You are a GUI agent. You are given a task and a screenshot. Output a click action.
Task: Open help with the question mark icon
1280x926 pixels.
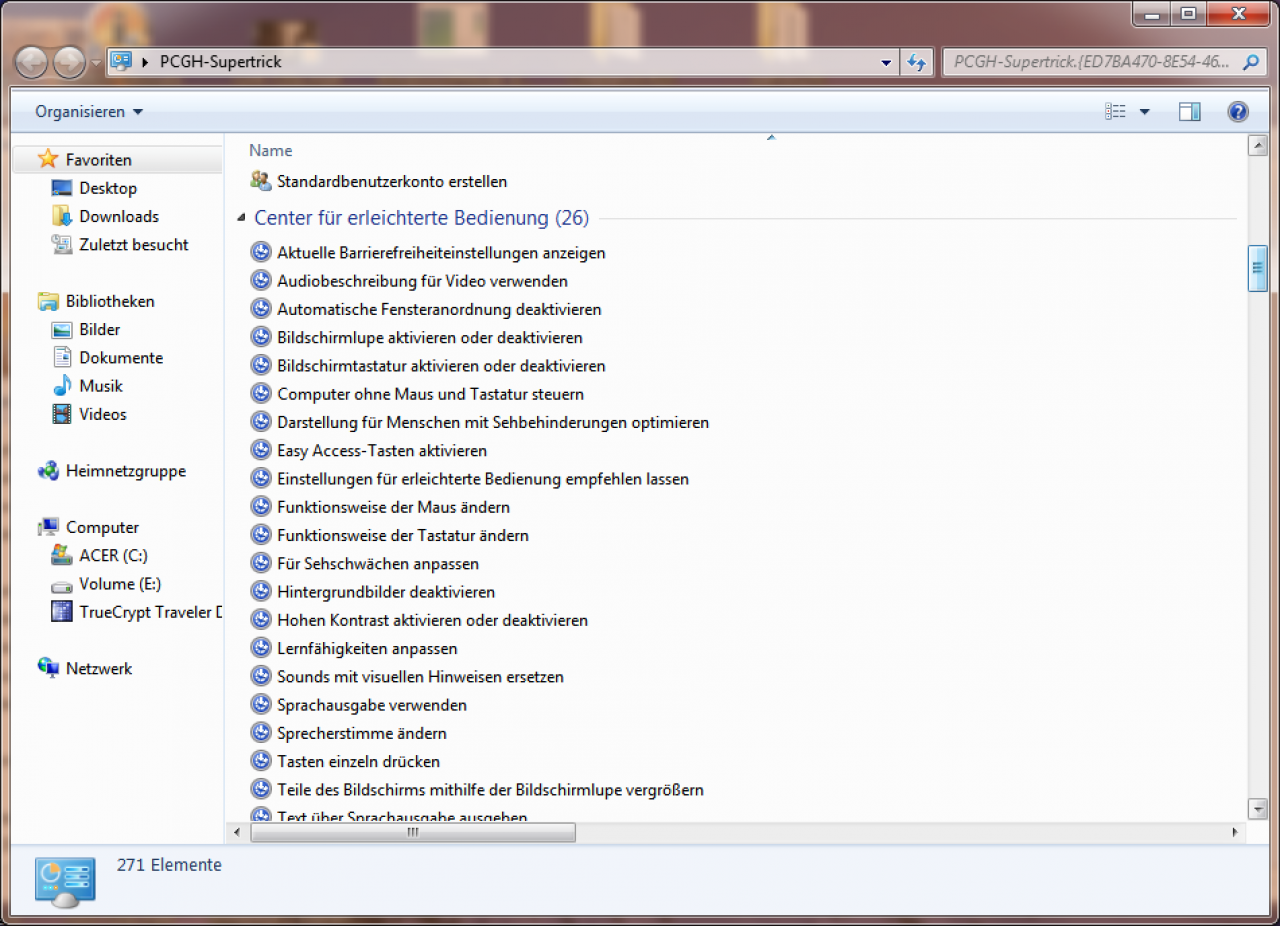1238,112
